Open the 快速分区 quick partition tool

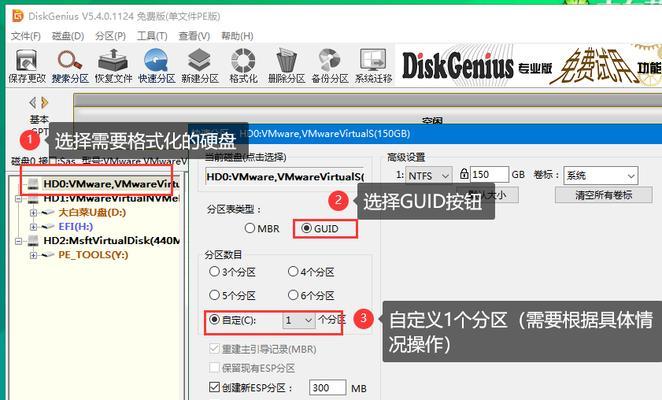pos(156,65)
